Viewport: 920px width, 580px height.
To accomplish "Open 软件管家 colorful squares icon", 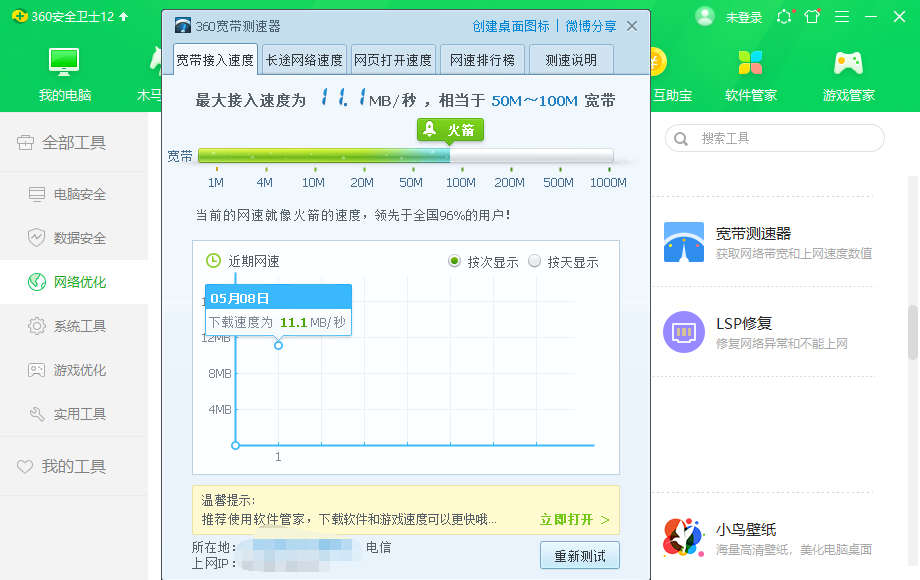I will pyautogui.click(x=750, y=63).
